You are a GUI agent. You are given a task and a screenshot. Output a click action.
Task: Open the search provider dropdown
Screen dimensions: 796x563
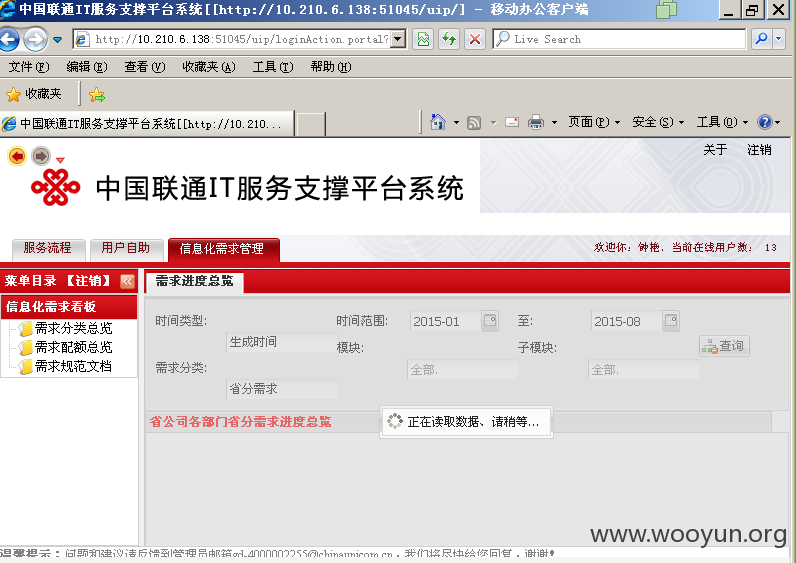click(x=779, y=39)
